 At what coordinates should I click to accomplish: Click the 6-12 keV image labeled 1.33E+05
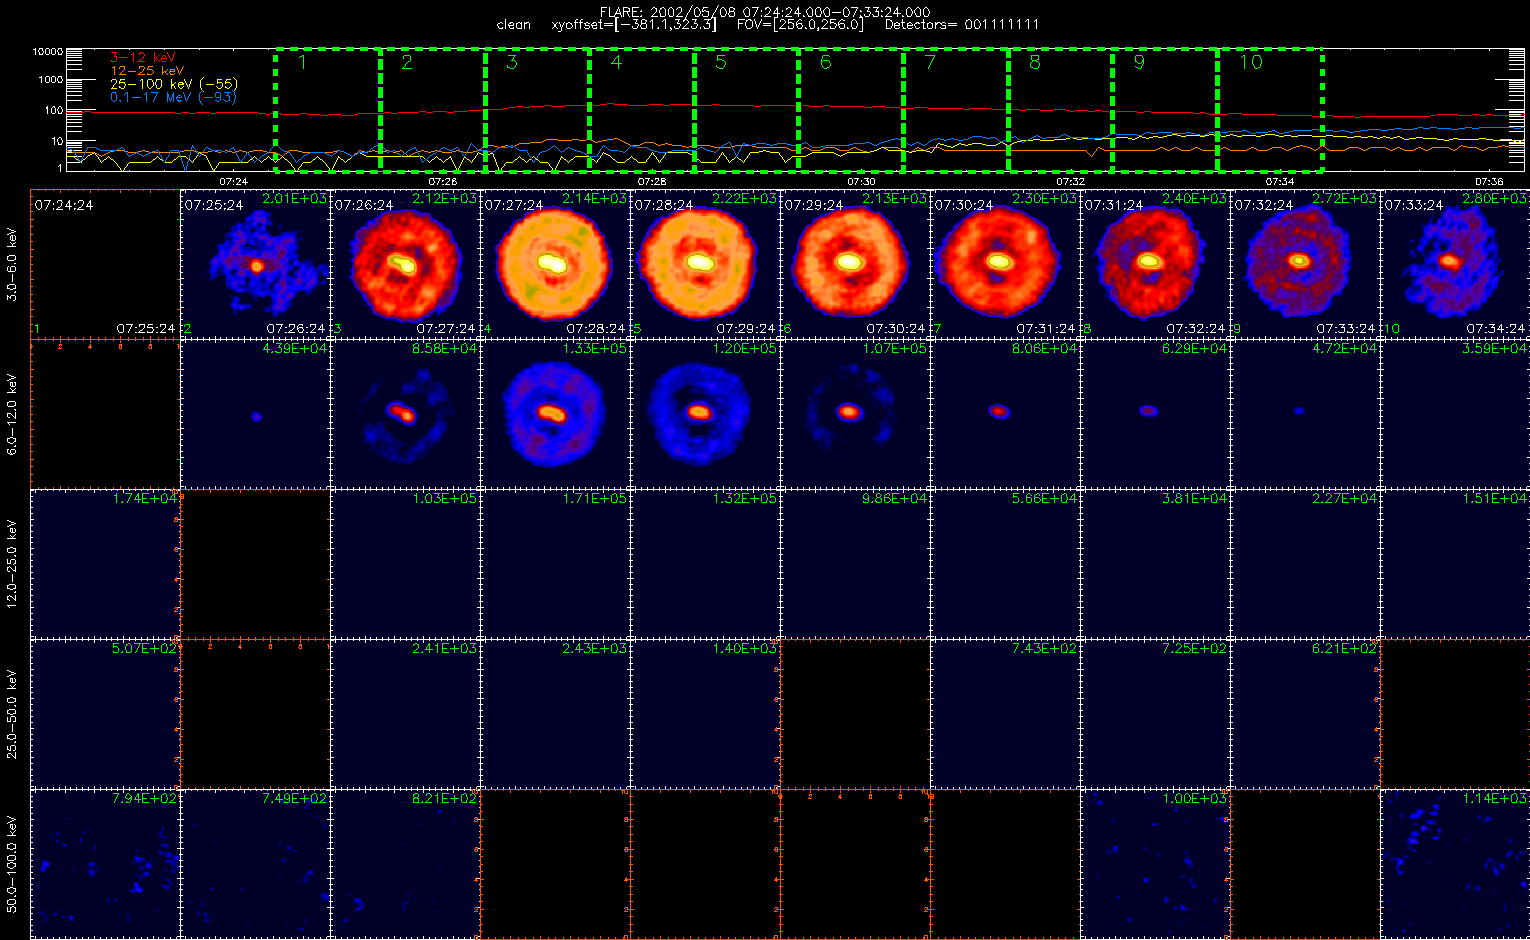555,413
